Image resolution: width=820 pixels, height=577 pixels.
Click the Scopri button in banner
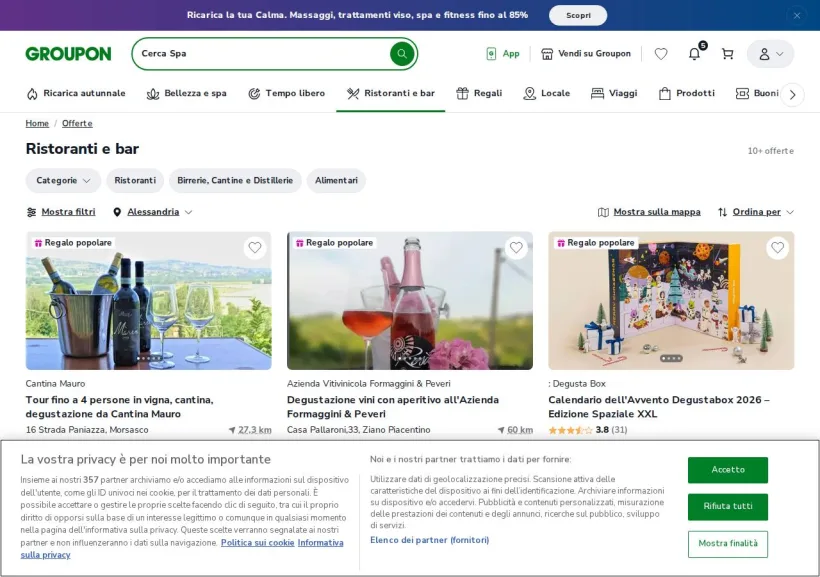[578, 15]
